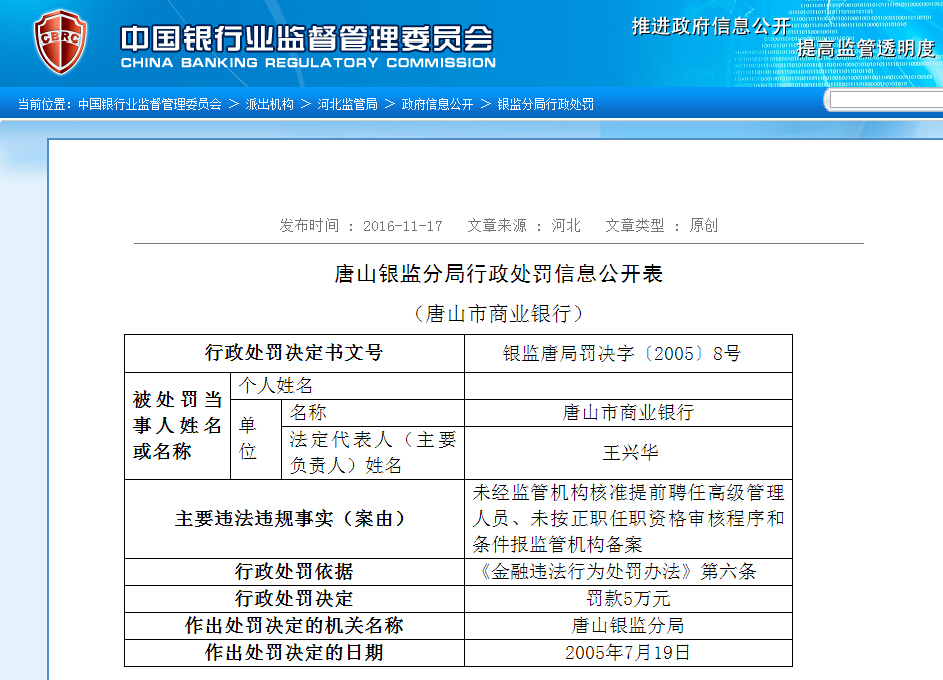943x680 pixels.
Task: Click the slogan 提高监管透明度
Action: coord(867,48)
